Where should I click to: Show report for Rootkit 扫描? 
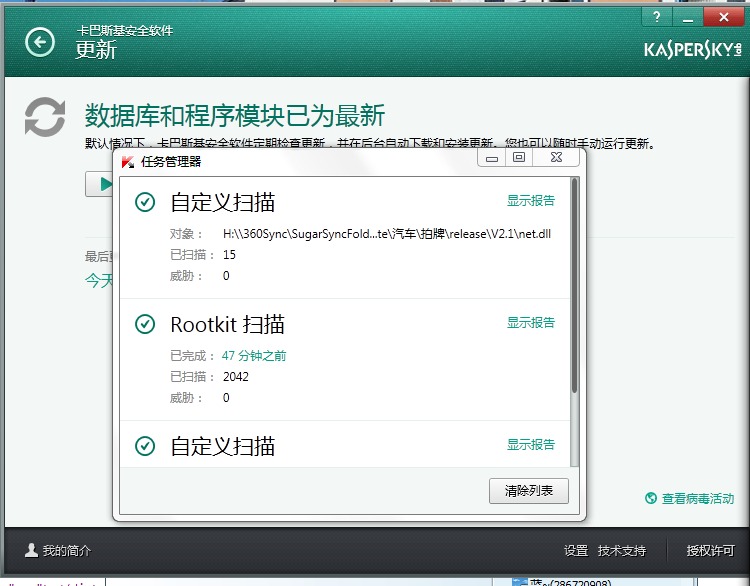click(x=530, y=322)
